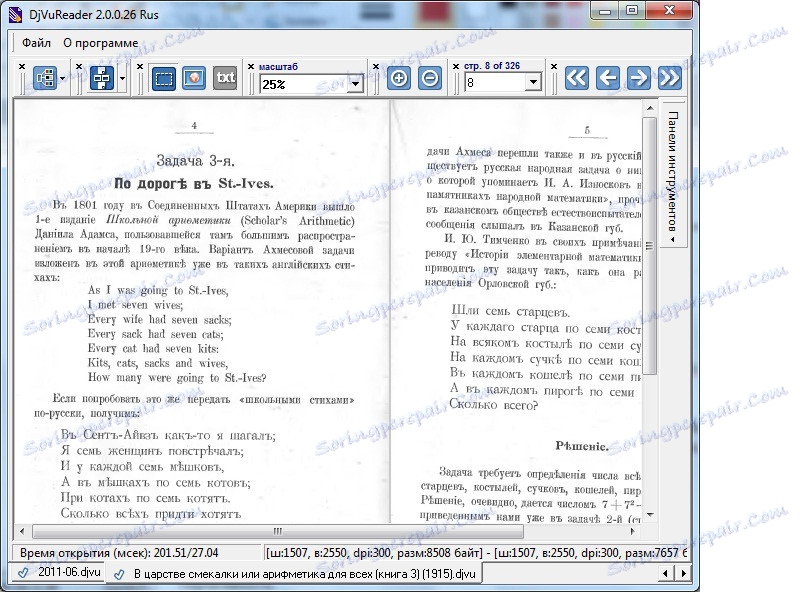This screenshot has height=600, width=800.
Task: Jump to the last page
Action: (669, 78)
